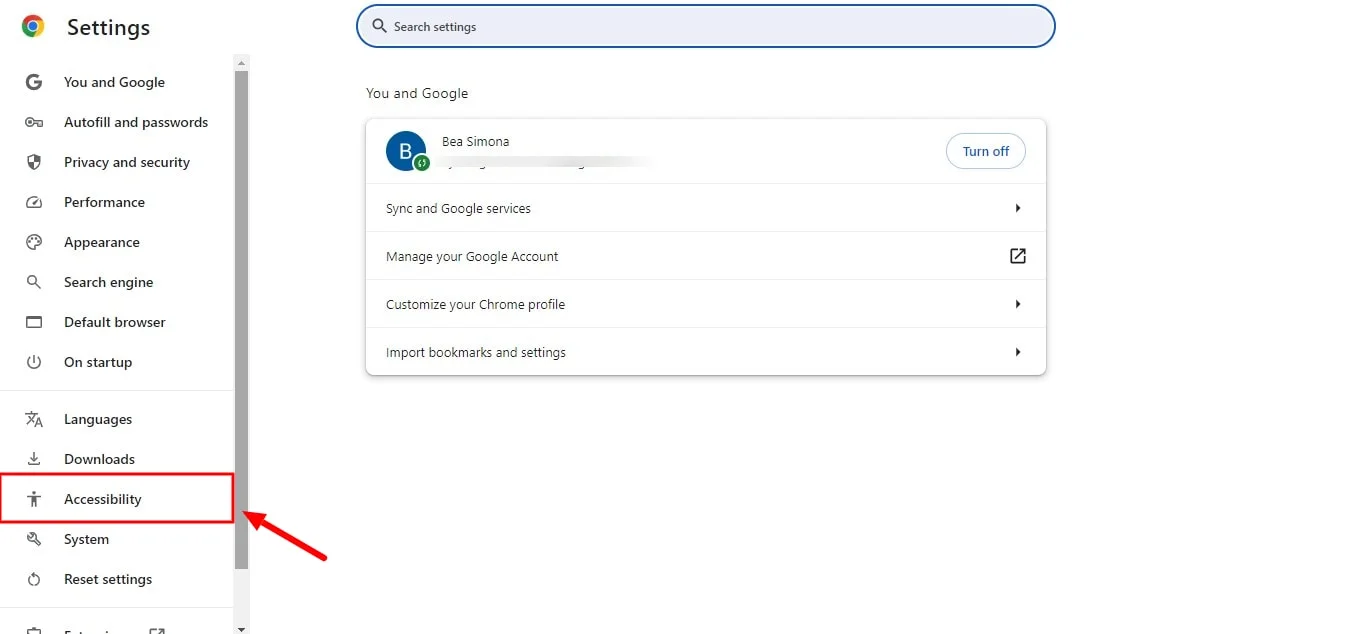Click the wrench System icon

[34, 539]
